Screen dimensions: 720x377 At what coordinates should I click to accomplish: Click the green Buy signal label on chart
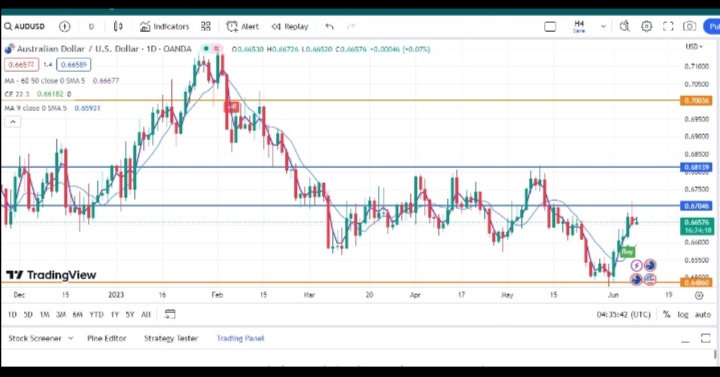(x=627, y=252)
